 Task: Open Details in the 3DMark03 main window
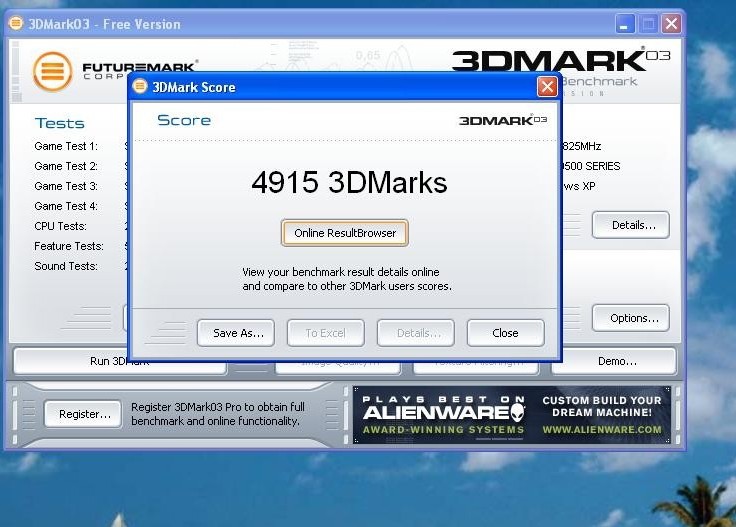point(630,225)
